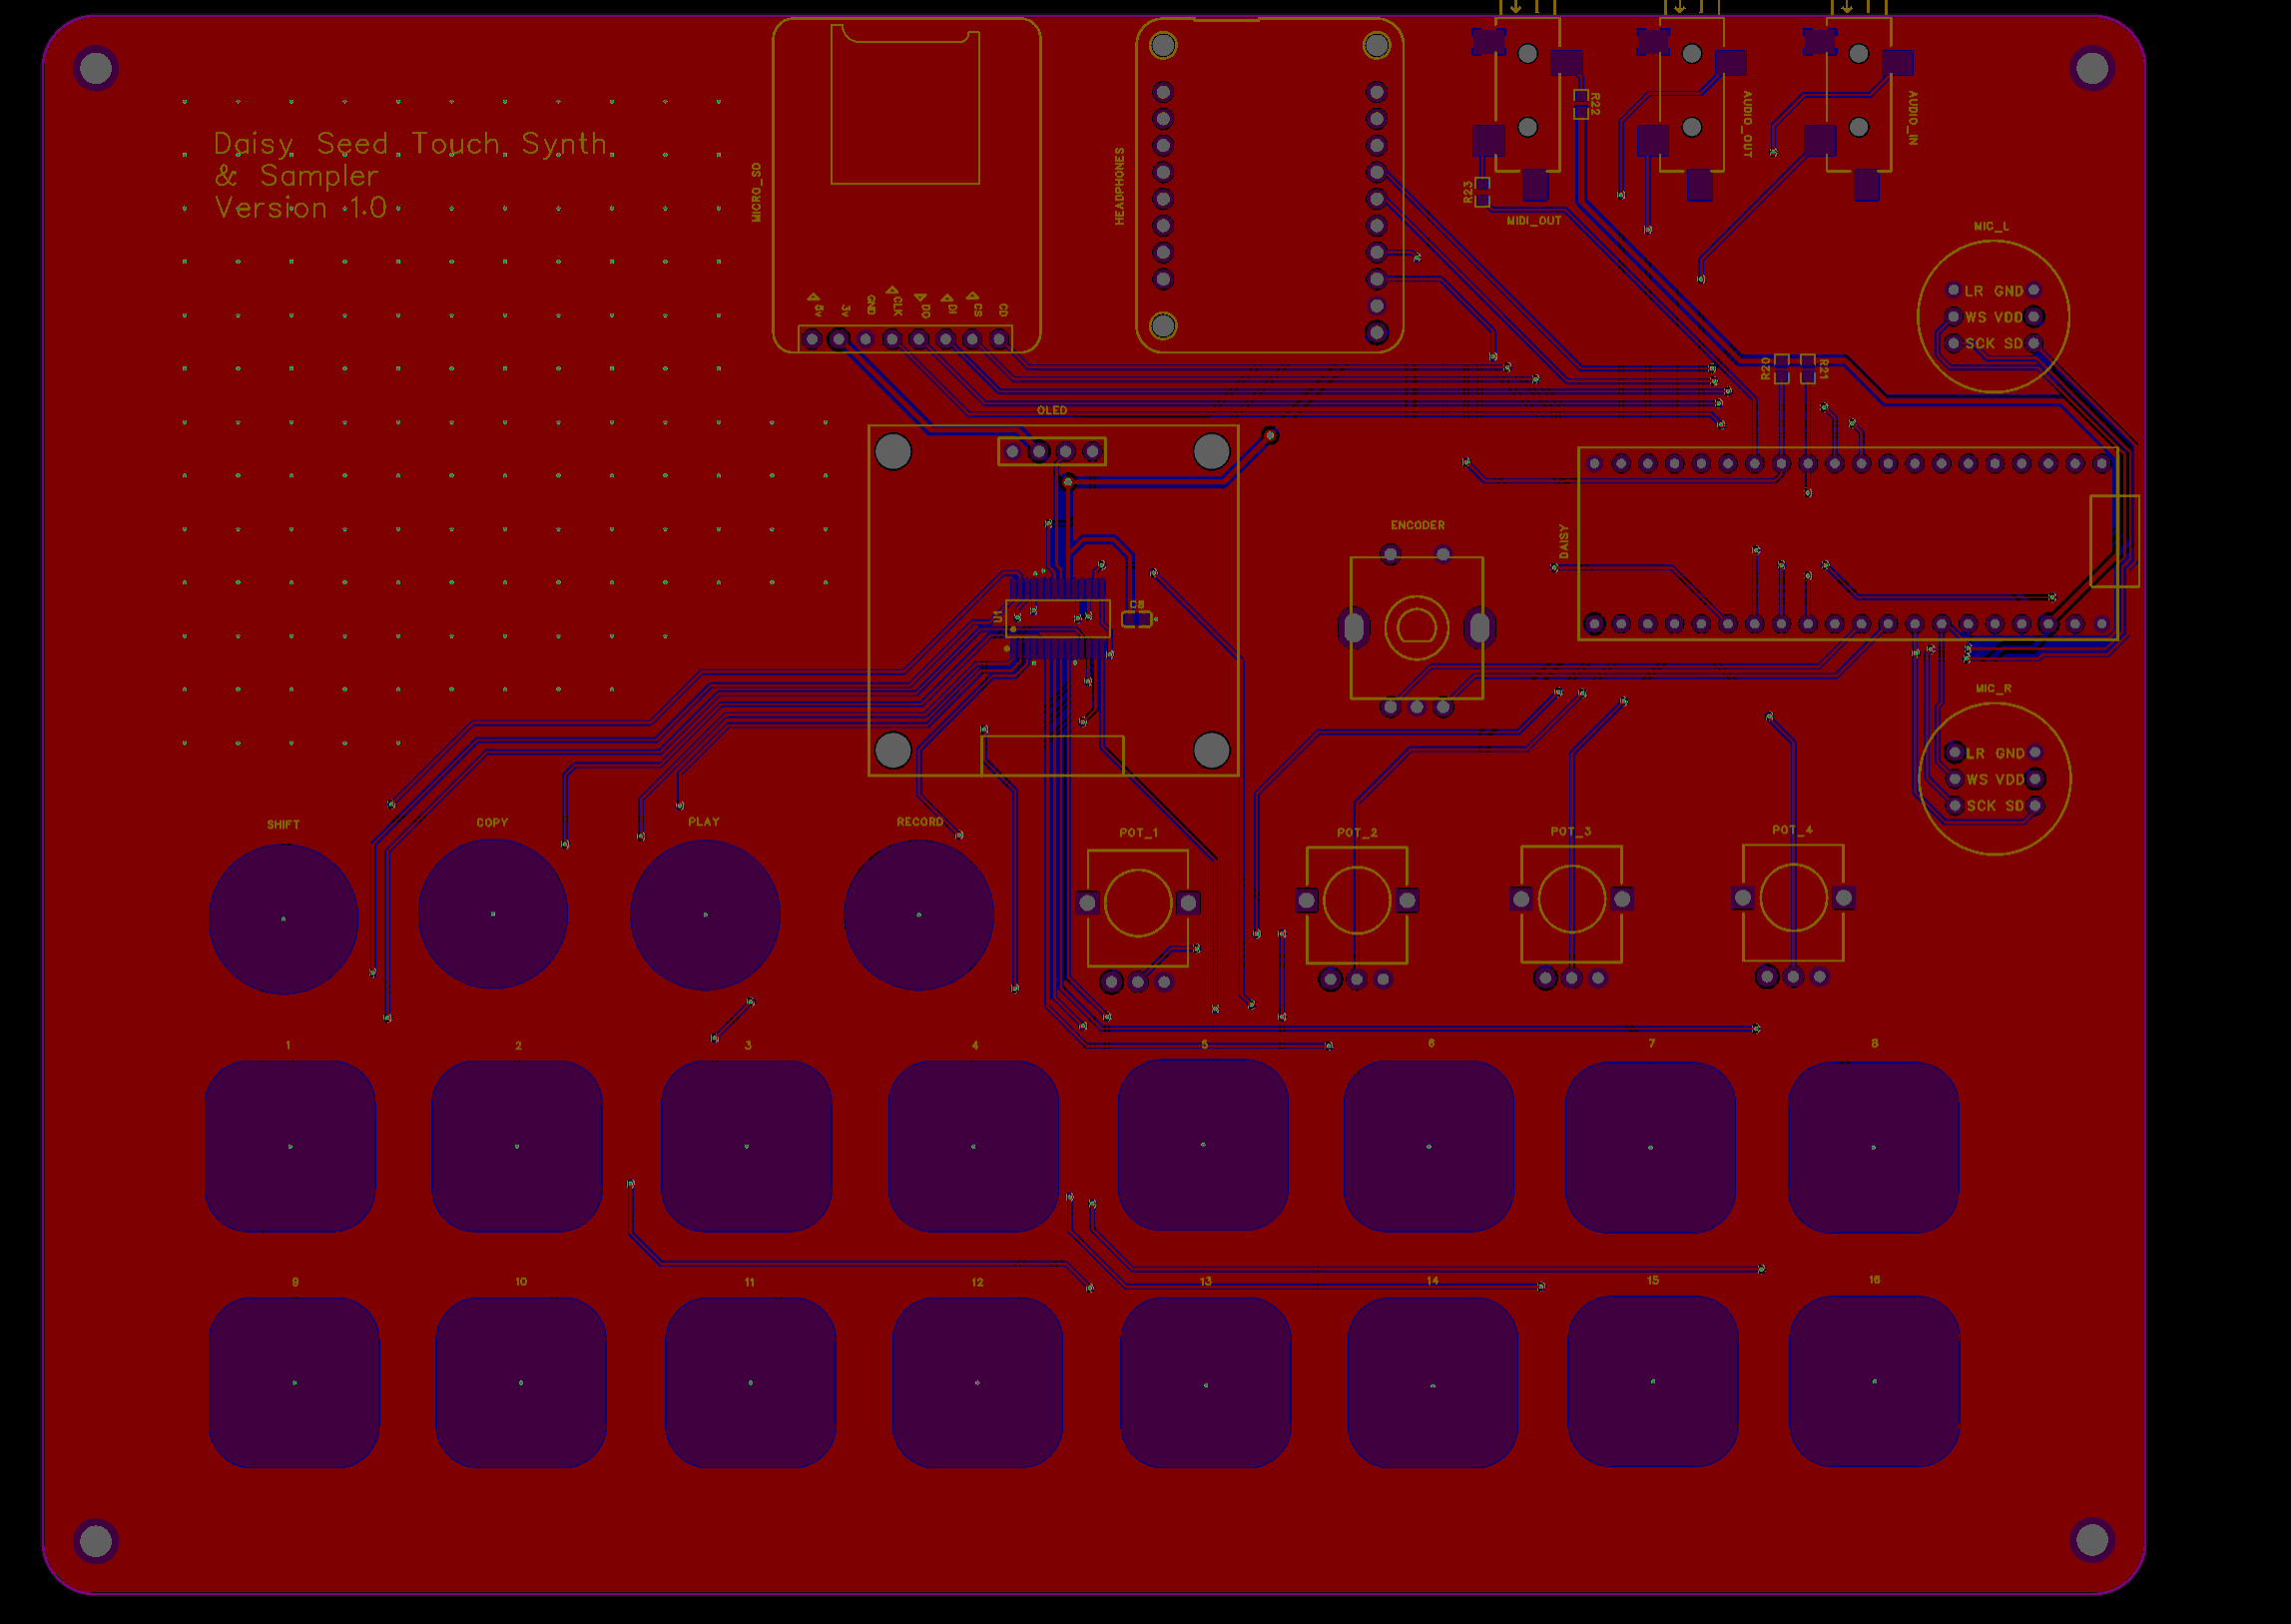Screen dimensions: 2291x1624
Task: Select the C8 capacitor beside U1
Action: [x=1135, y=619]
